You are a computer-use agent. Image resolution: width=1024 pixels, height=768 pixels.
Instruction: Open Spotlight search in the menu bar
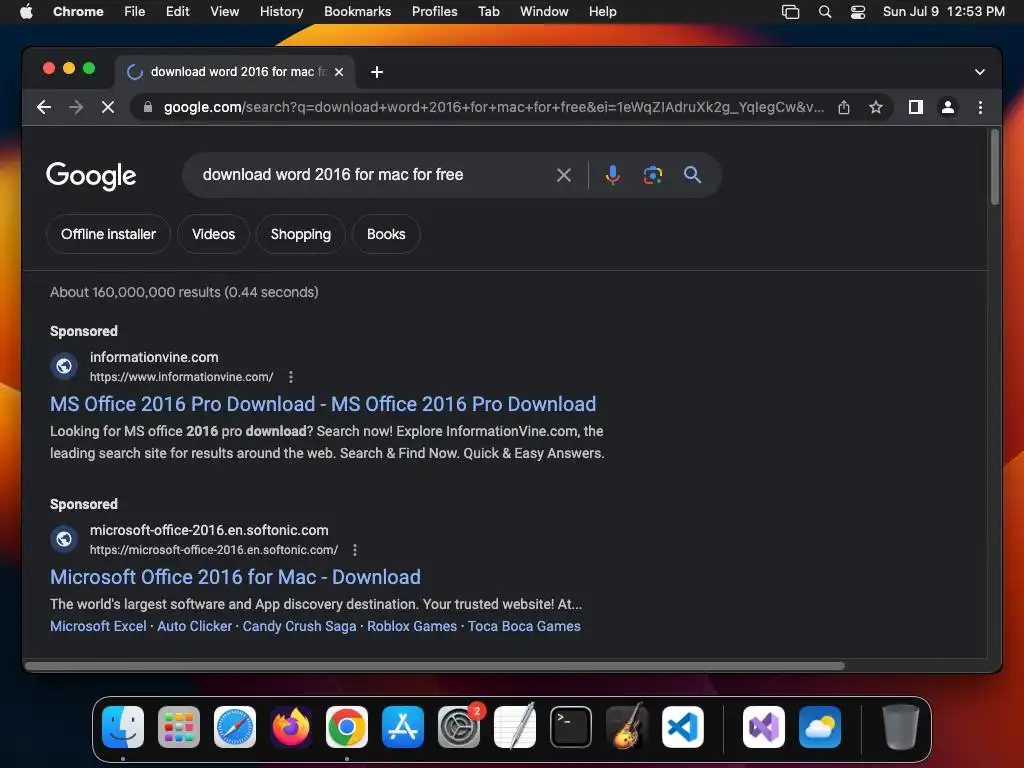click(x=825, y=12)
